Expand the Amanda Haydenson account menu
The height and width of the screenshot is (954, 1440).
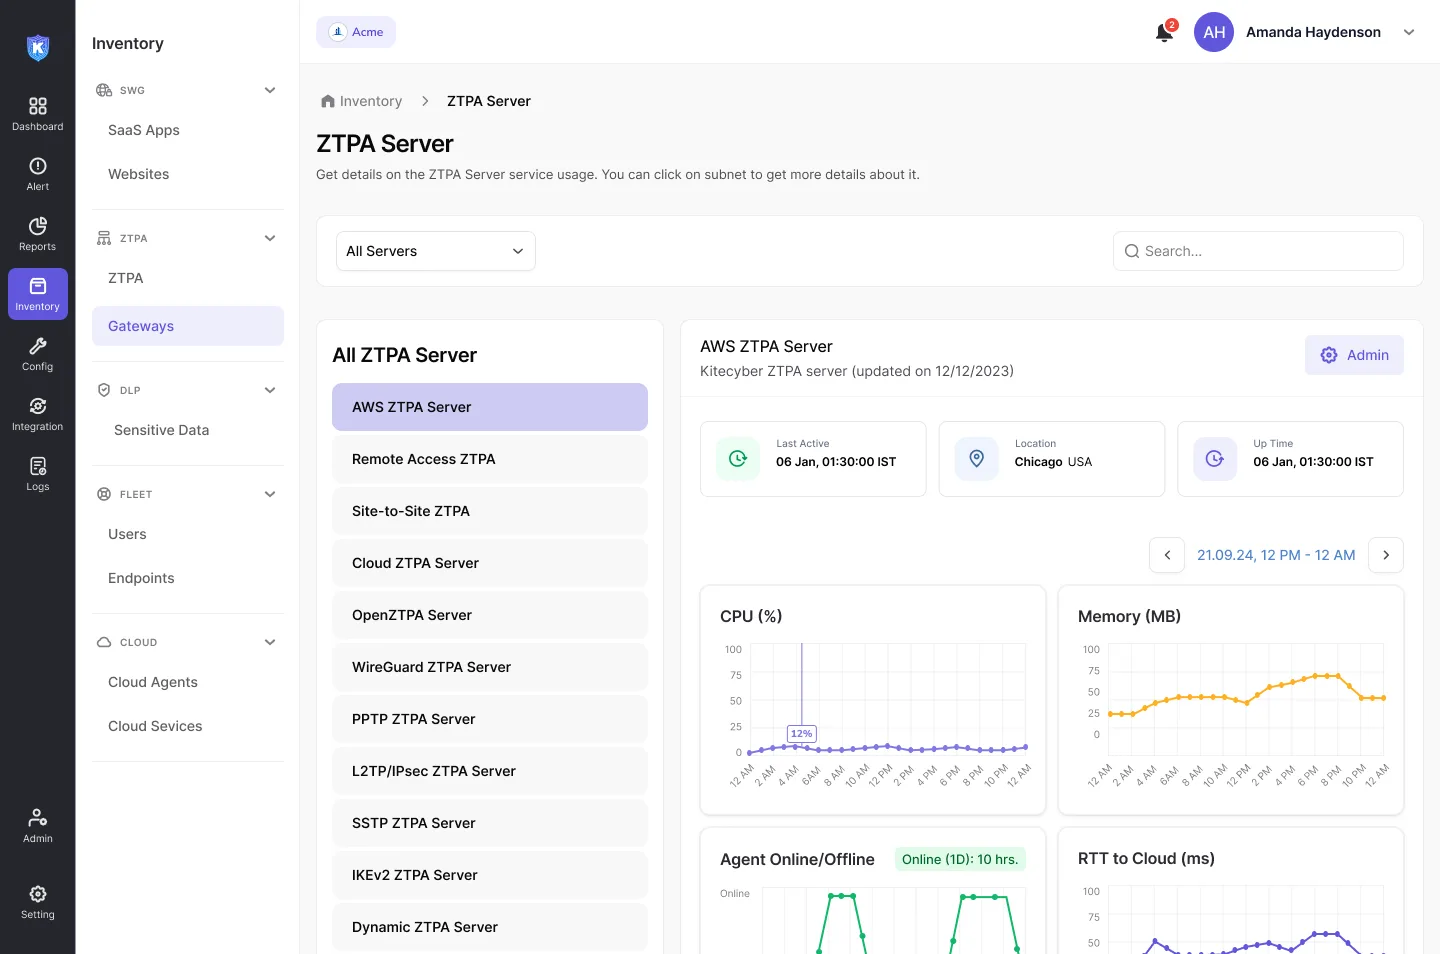pos(1409,32)
